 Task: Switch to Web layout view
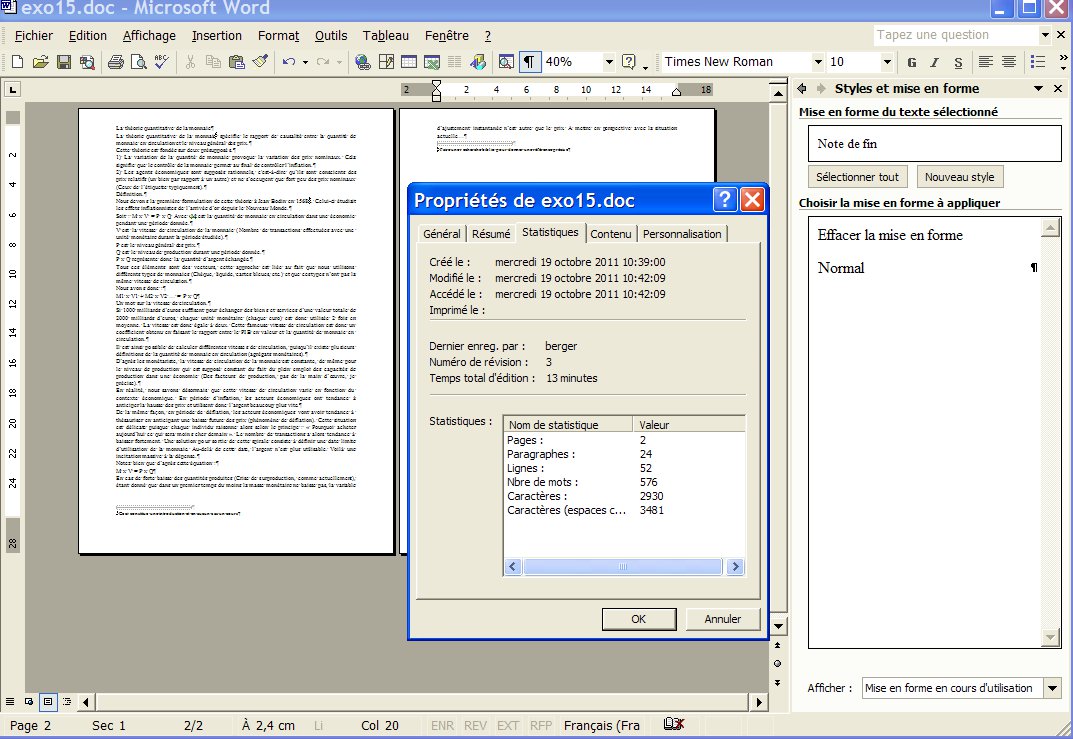click(29, 701)
